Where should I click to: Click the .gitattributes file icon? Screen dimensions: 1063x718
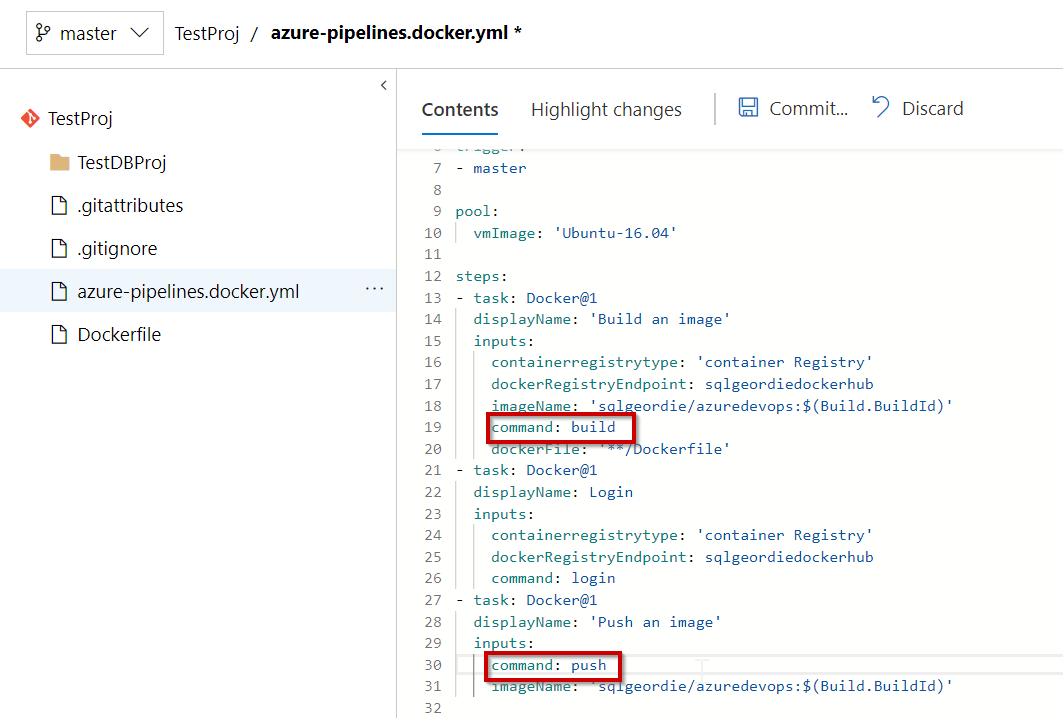(60, 206)
